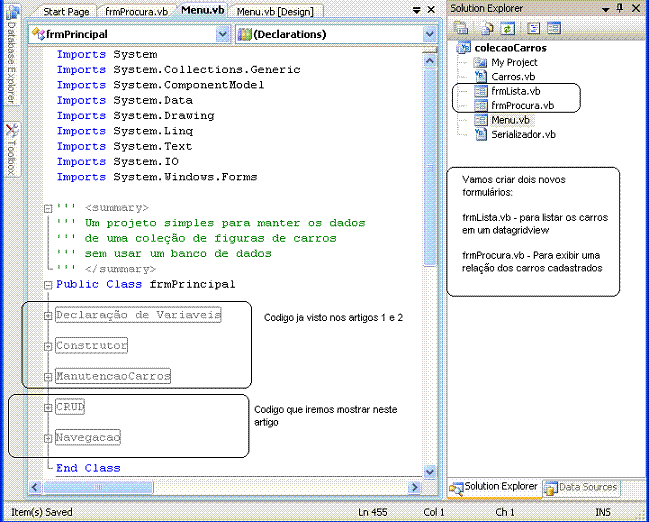This screenshot has width=649, height=522.
Task: Click the 'Imports System.Windows.Forms' line
Action: click(157, 177)
